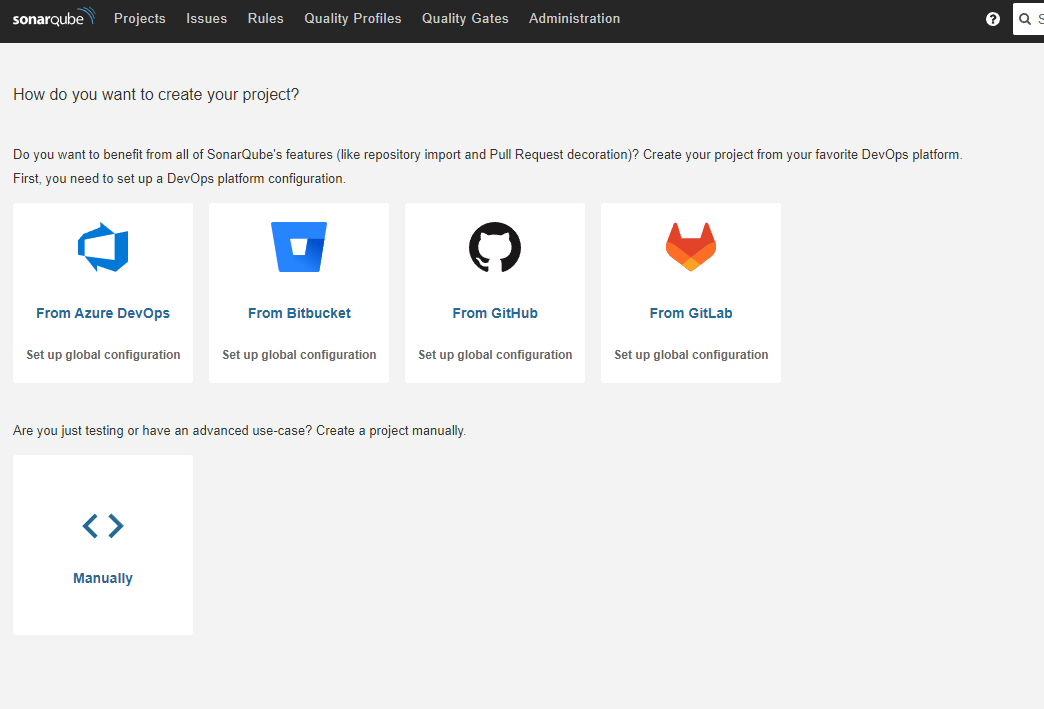Image resolution: width=1044 pixels, height=709 pixels.
Task: Select From GitHub link
Action: point(495,313)
